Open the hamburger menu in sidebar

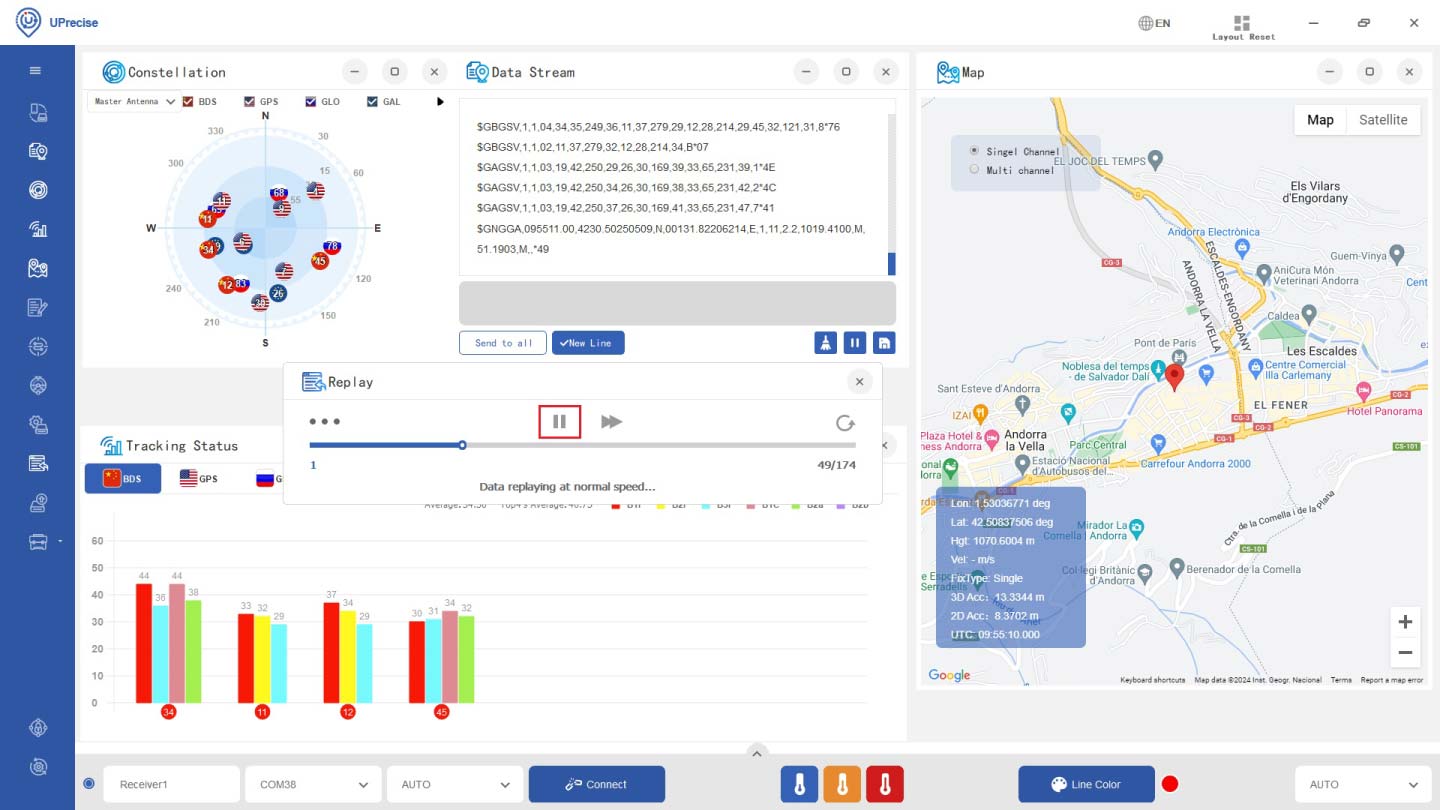pos(36,71)
